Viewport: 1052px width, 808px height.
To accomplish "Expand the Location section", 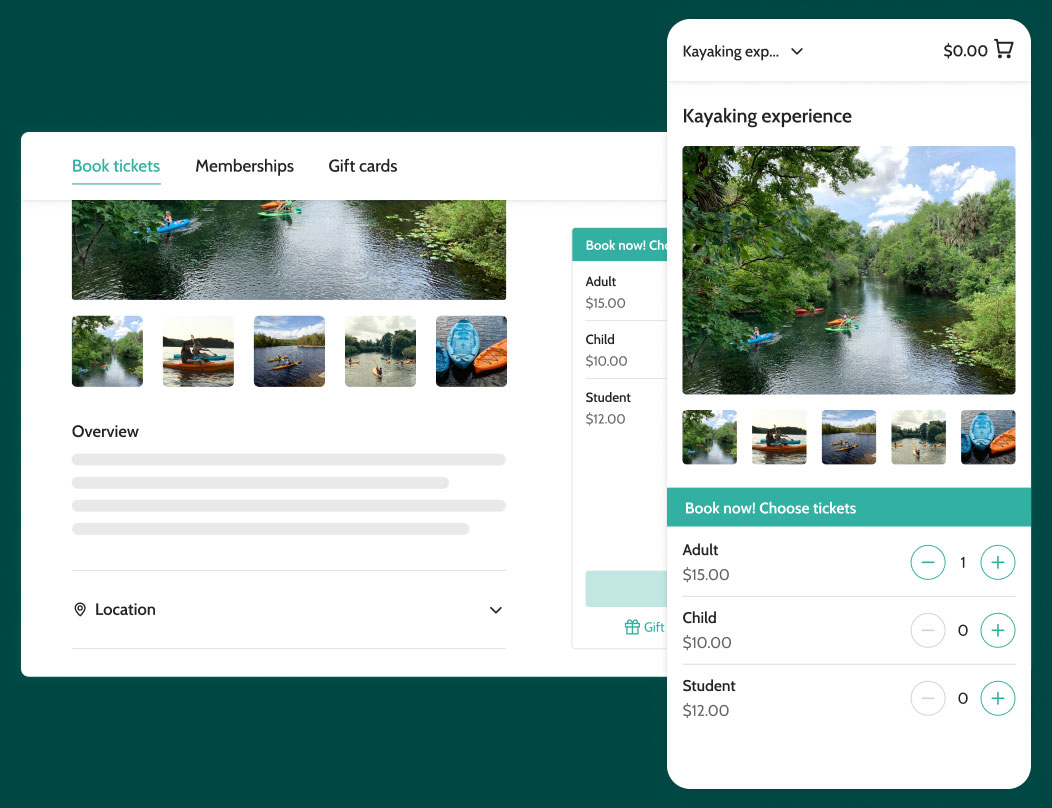I will (496, 609).
